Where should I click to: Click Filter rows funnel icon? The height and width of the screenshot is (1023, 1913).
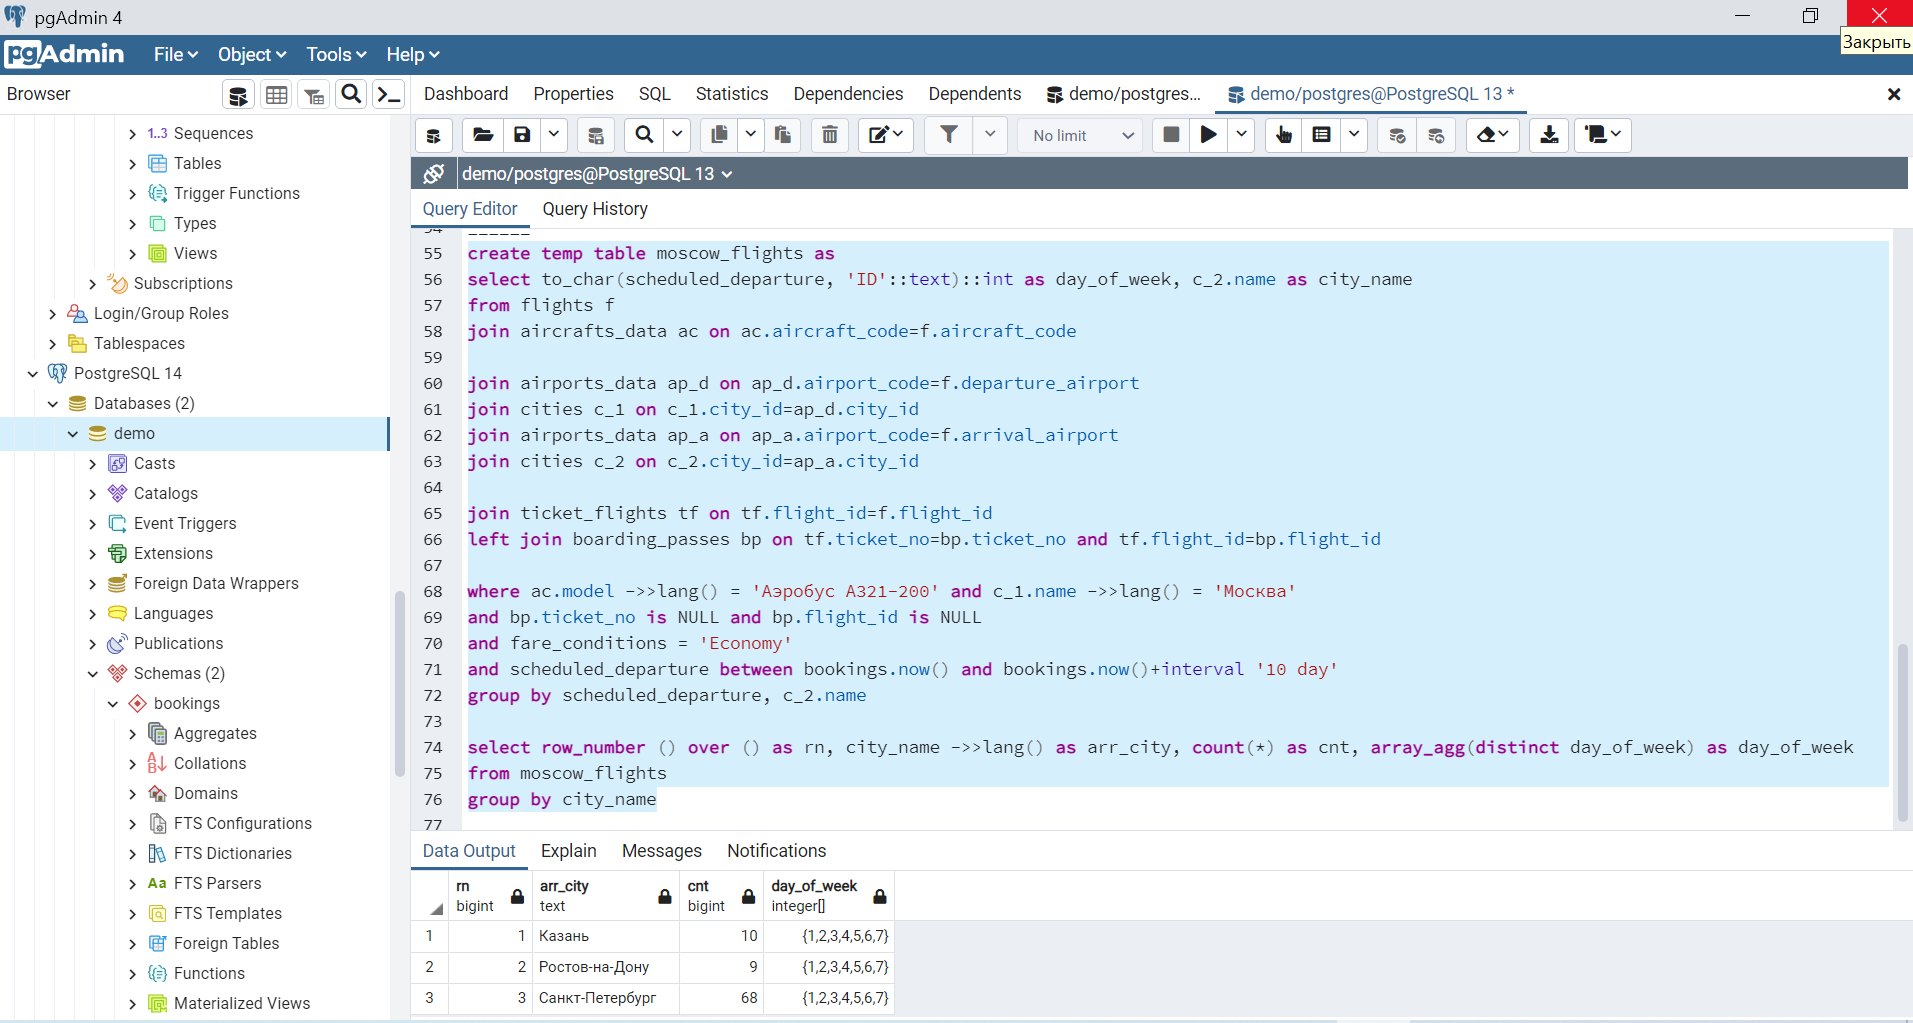[949, 135]
